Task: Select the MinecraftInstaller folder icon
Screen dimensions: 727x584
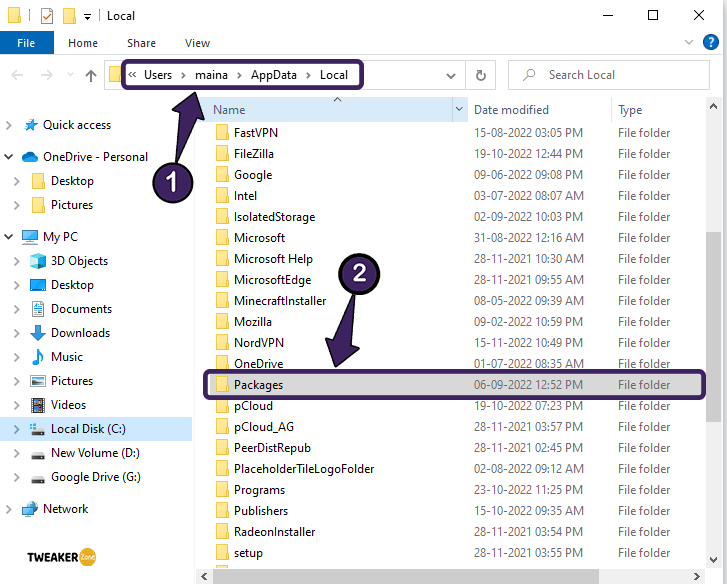Action: 222,301
